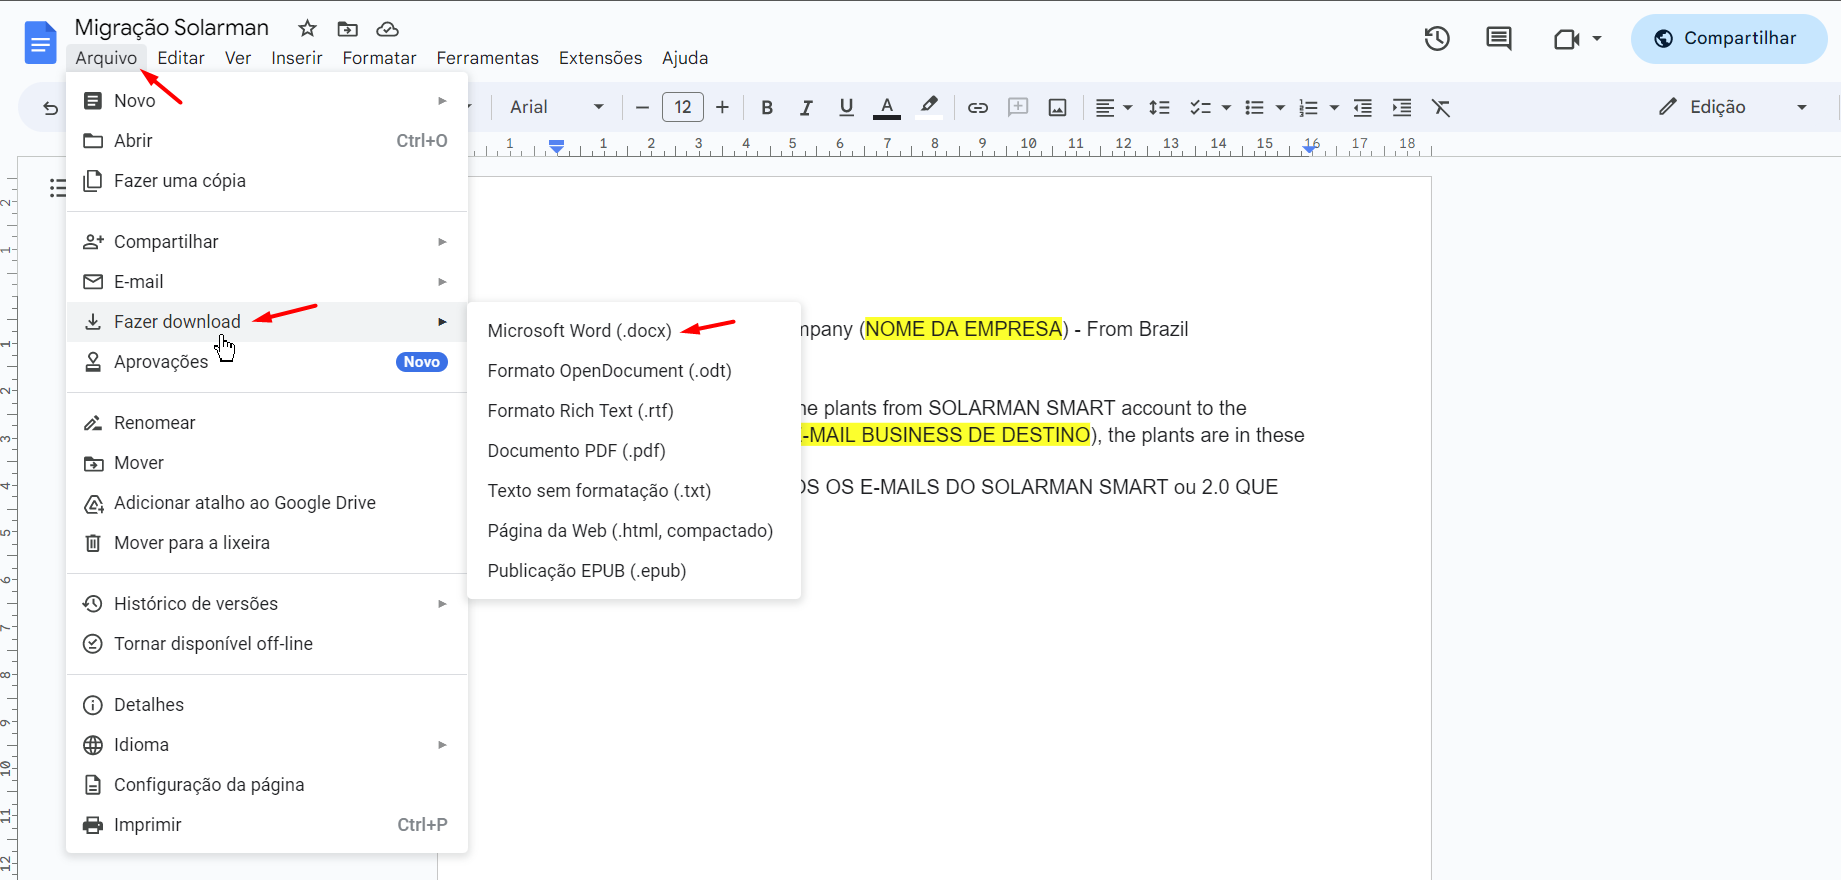Click the Compartilhar button
1841x880 pixels.
click(1728, 39)
